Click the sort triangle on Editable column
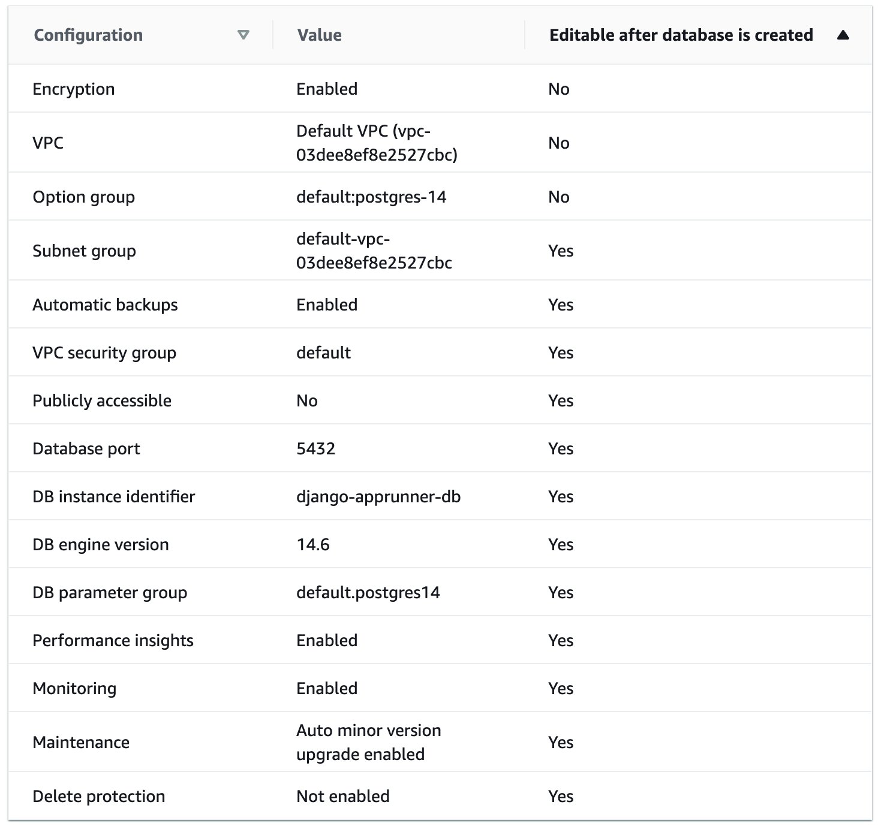Image resolution: width=879 pixels, height=827 pixels. click(843, 34)
